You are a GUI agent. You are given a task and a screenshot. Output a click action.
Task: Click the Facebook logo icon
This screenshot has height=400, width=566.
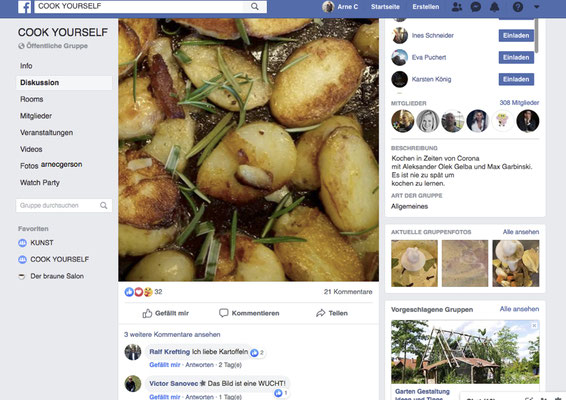(x=25, y=7)
